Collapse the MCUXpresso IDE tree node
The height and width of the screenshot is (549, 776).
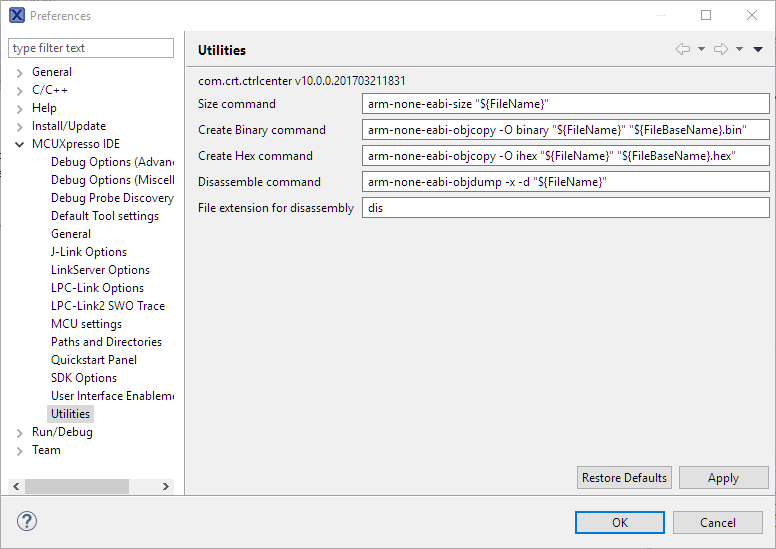tap(19, 145)
